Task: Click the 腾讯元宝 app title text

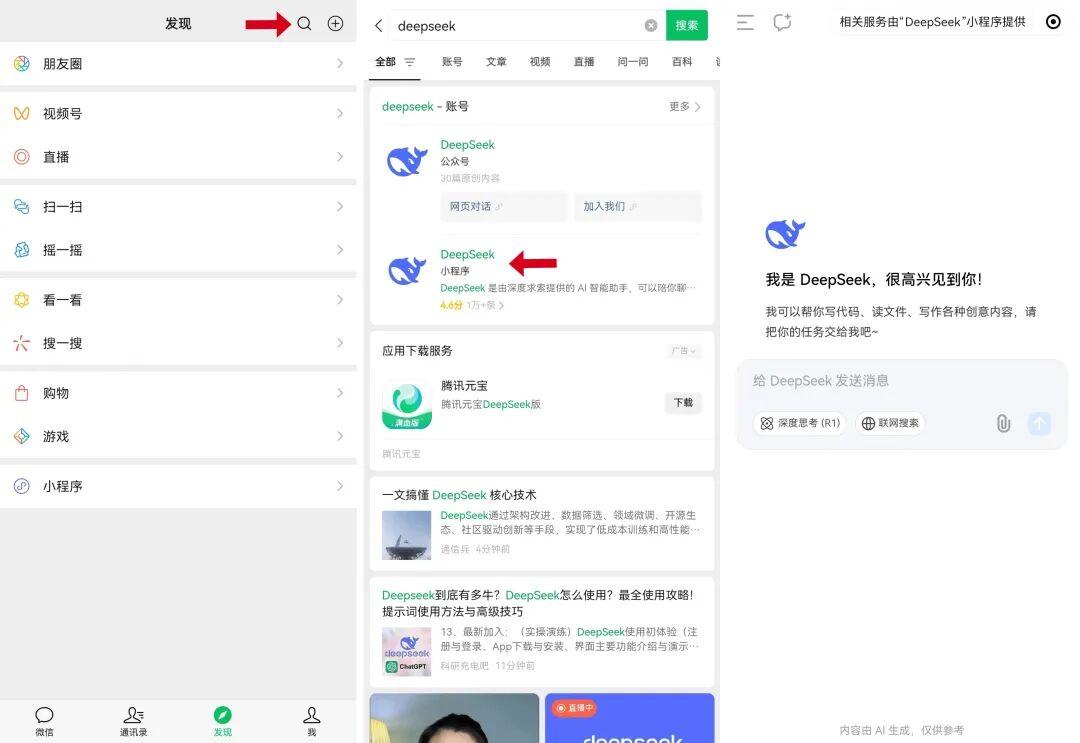Action: click(464, 386)
